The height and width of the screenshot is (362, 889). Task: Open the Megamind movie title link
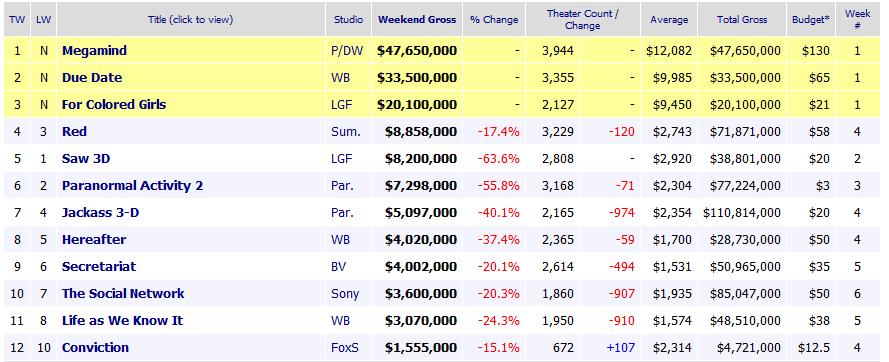tap(94, 51)
